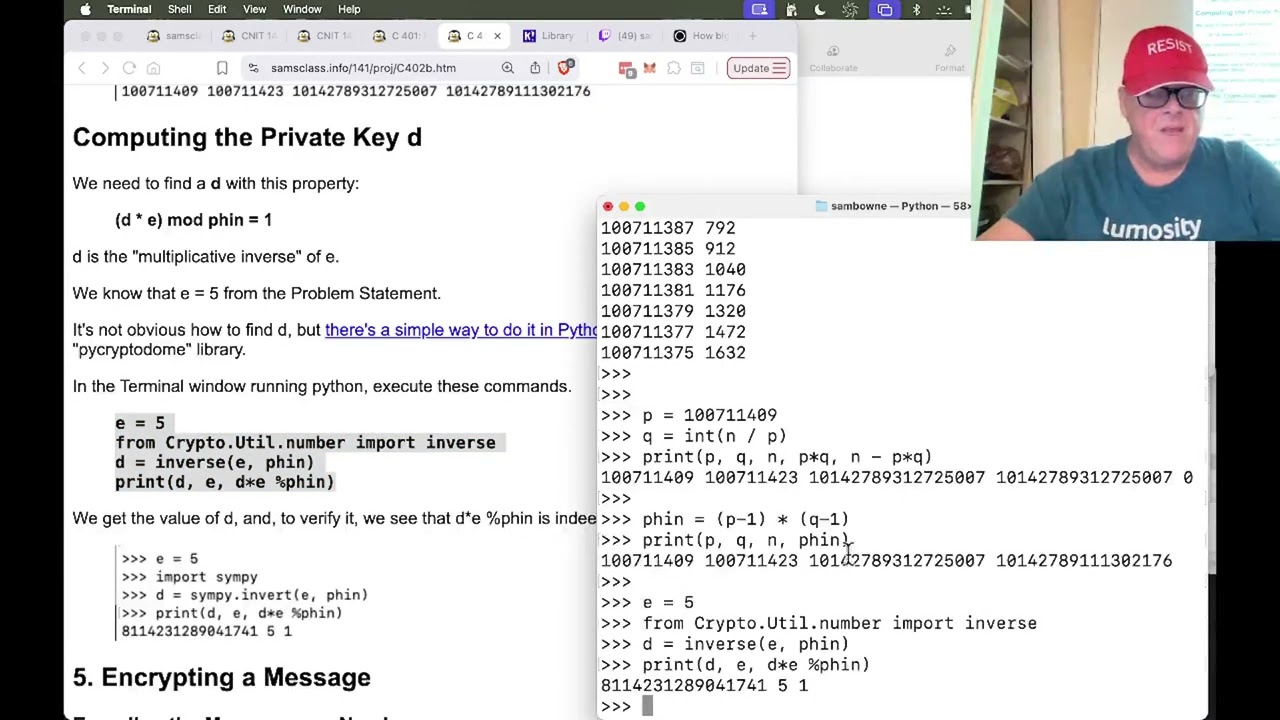Open the Brave Shields icon

click(566, 68)
